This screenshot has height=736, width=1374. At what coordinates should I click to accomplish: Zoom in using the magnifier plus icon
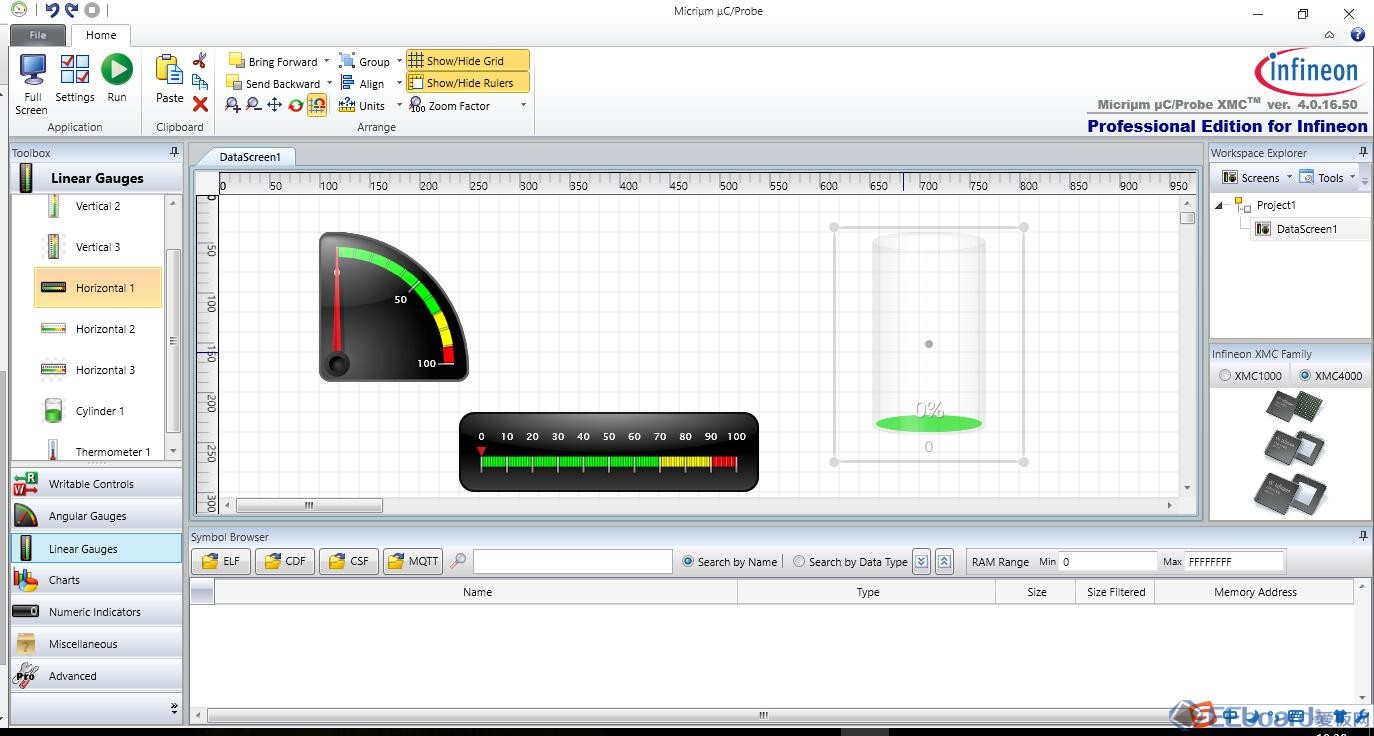(233, 105)
